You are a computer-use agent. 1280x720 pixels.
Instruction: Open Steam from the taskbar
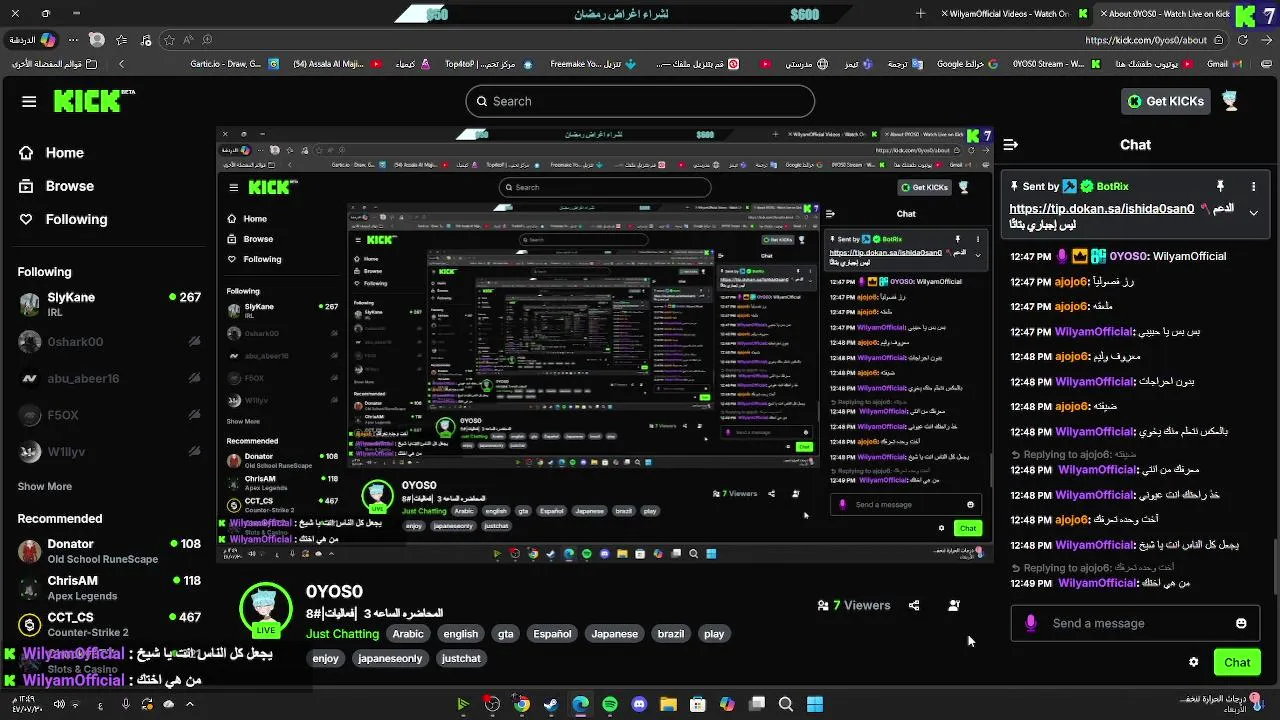click(551, 705)
